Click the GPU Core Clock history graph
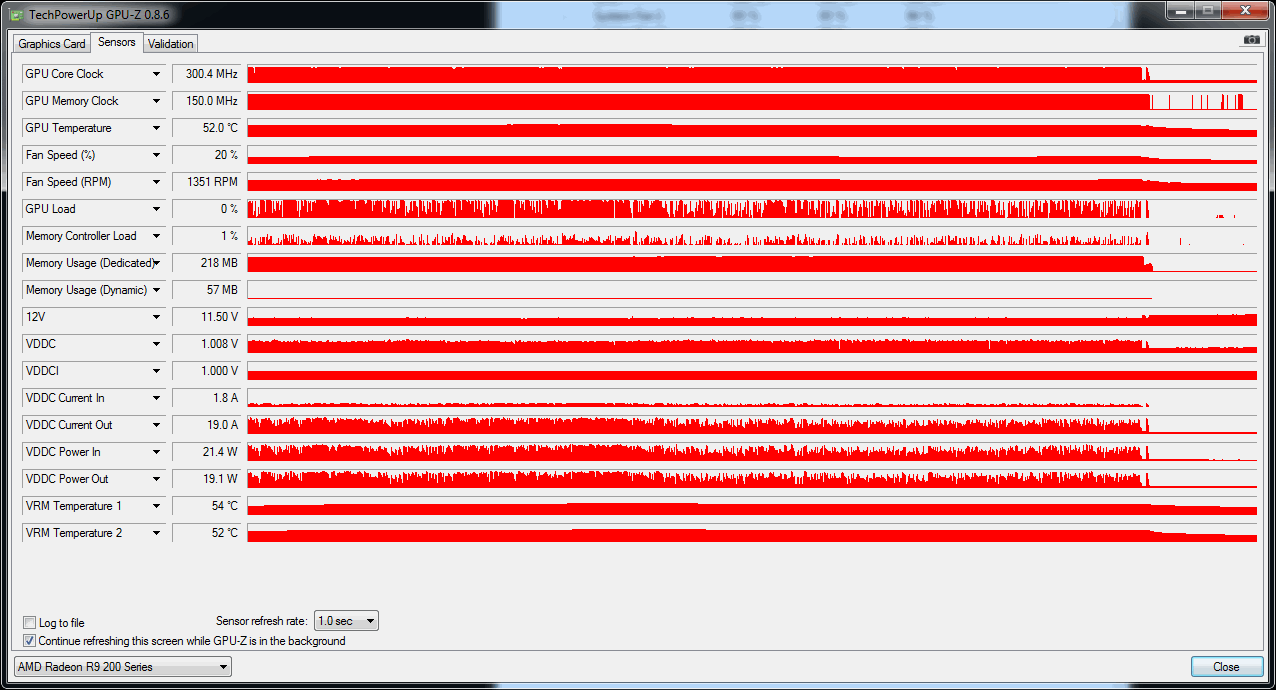Screen dimensions: 1276x690 (x=752, y=74)
